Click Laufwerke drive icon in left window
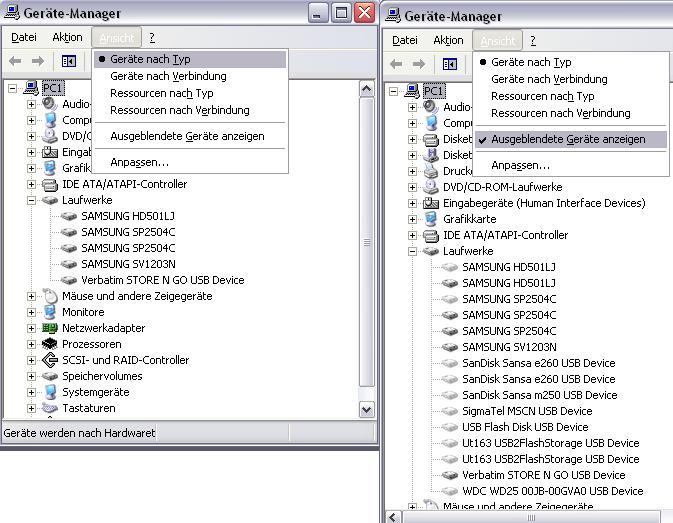Viewport: 673px width, 523px height. pyautogui.click(x=50, y=200)
